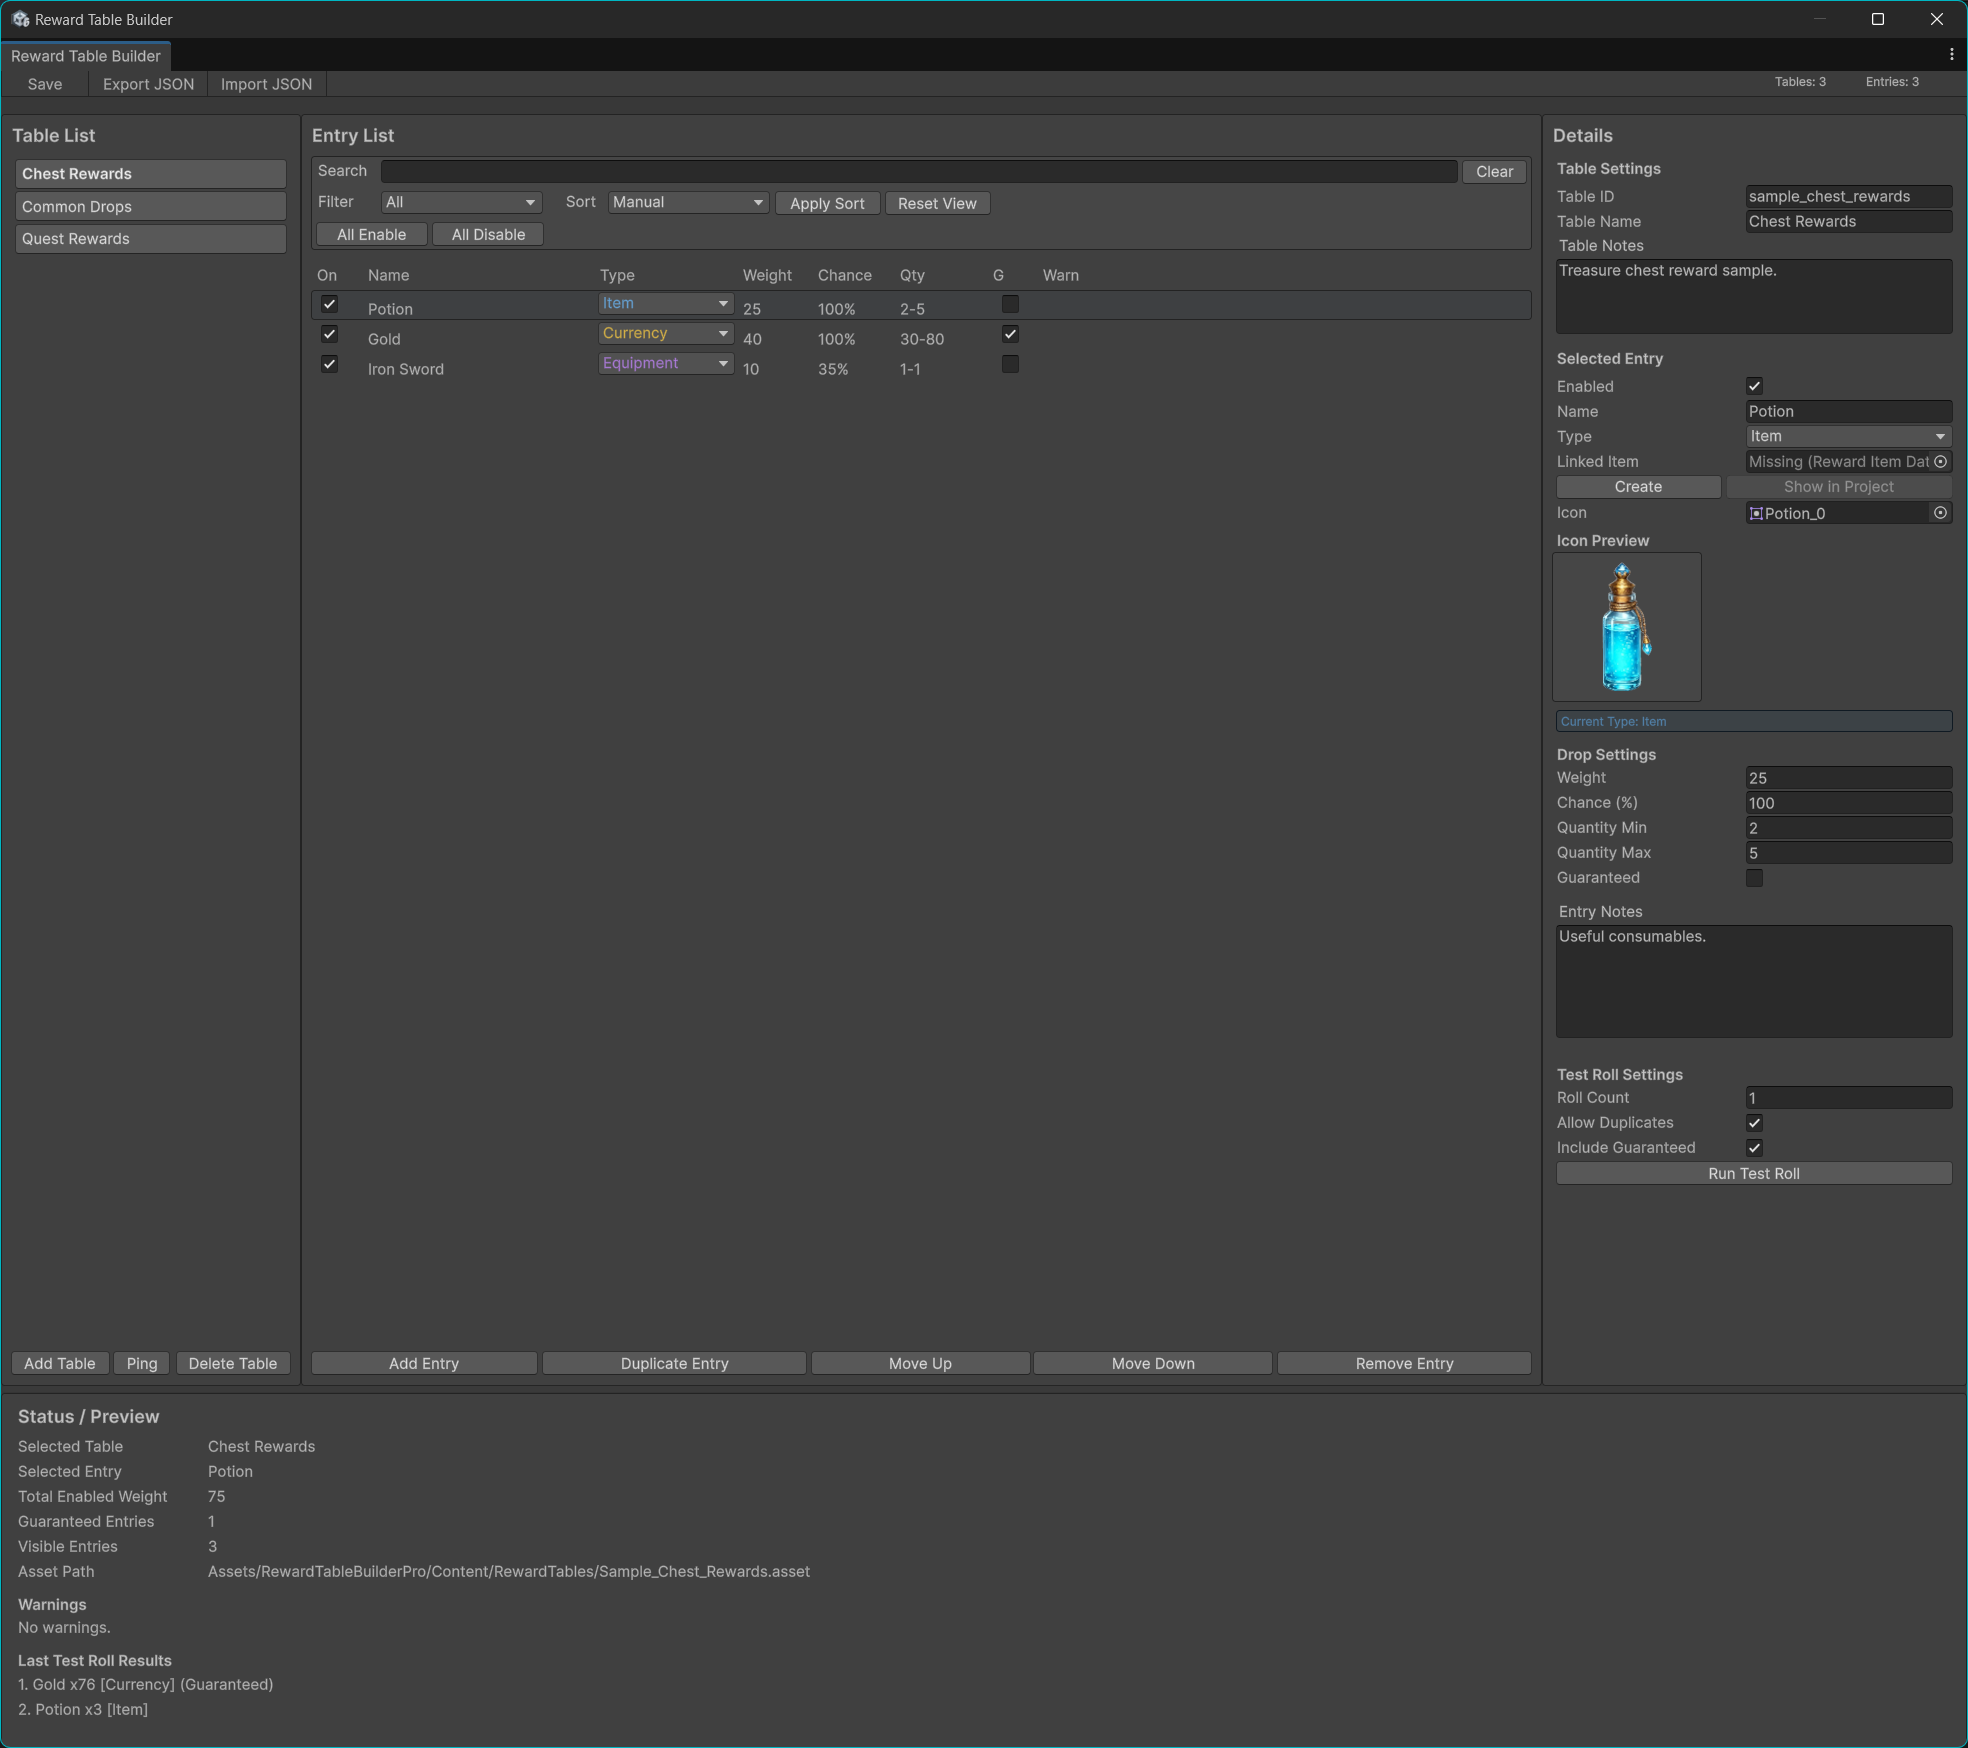The width and height of the screenshot is (1968, 1748).
Task: Click the Move Down button
Action: pos(1153,1364)
